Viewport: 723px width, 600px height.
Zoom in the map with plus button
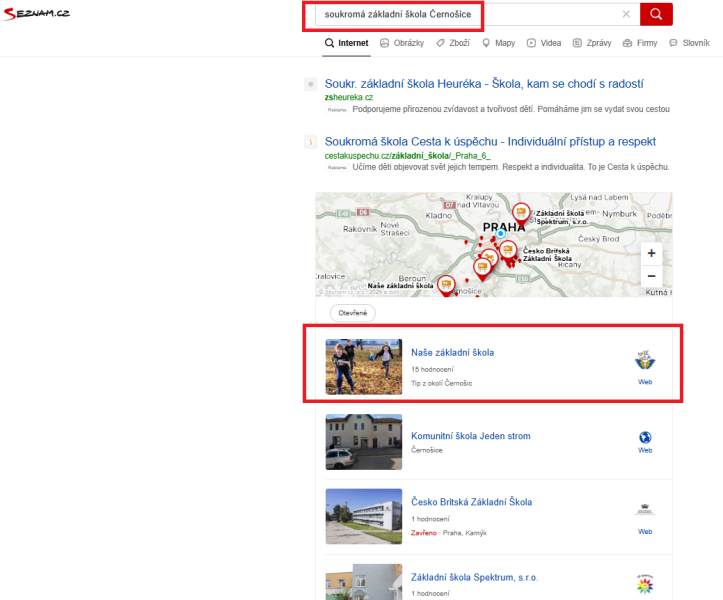[x=651, y=254]
